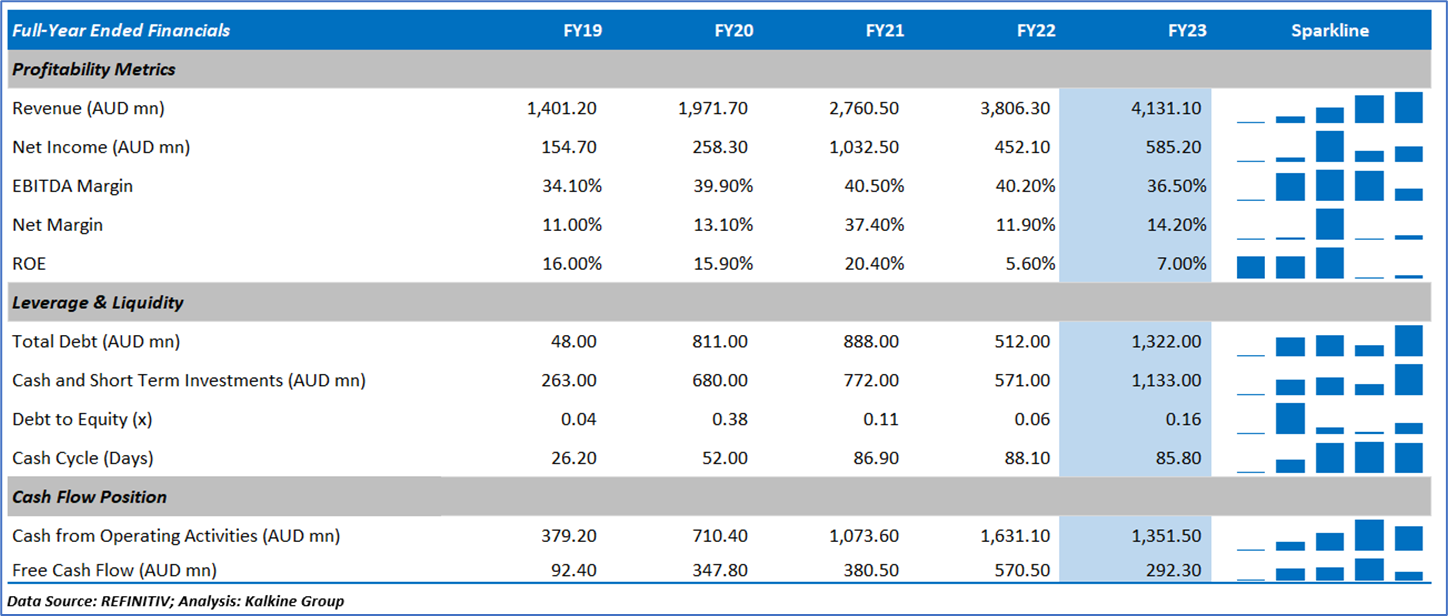
Task: Click the Data Source REFINITIV footnote text
Action: pos(175,601)
